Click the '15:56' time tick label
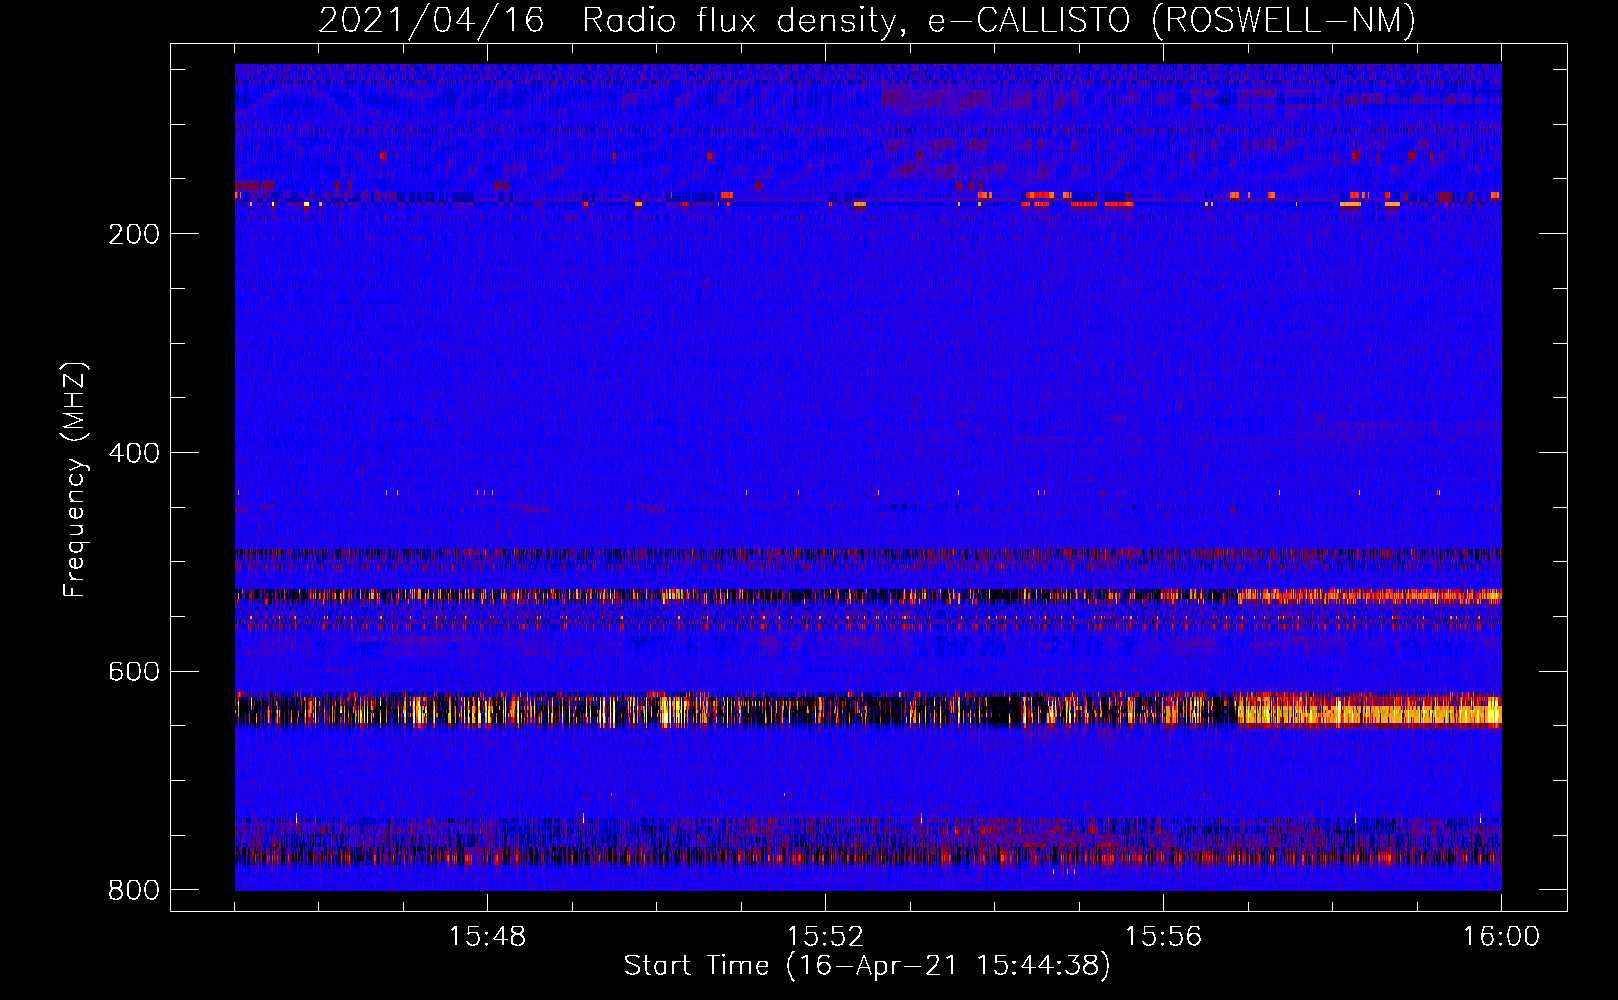Screen dimensions: 1618x1000 pos(1163,937)
